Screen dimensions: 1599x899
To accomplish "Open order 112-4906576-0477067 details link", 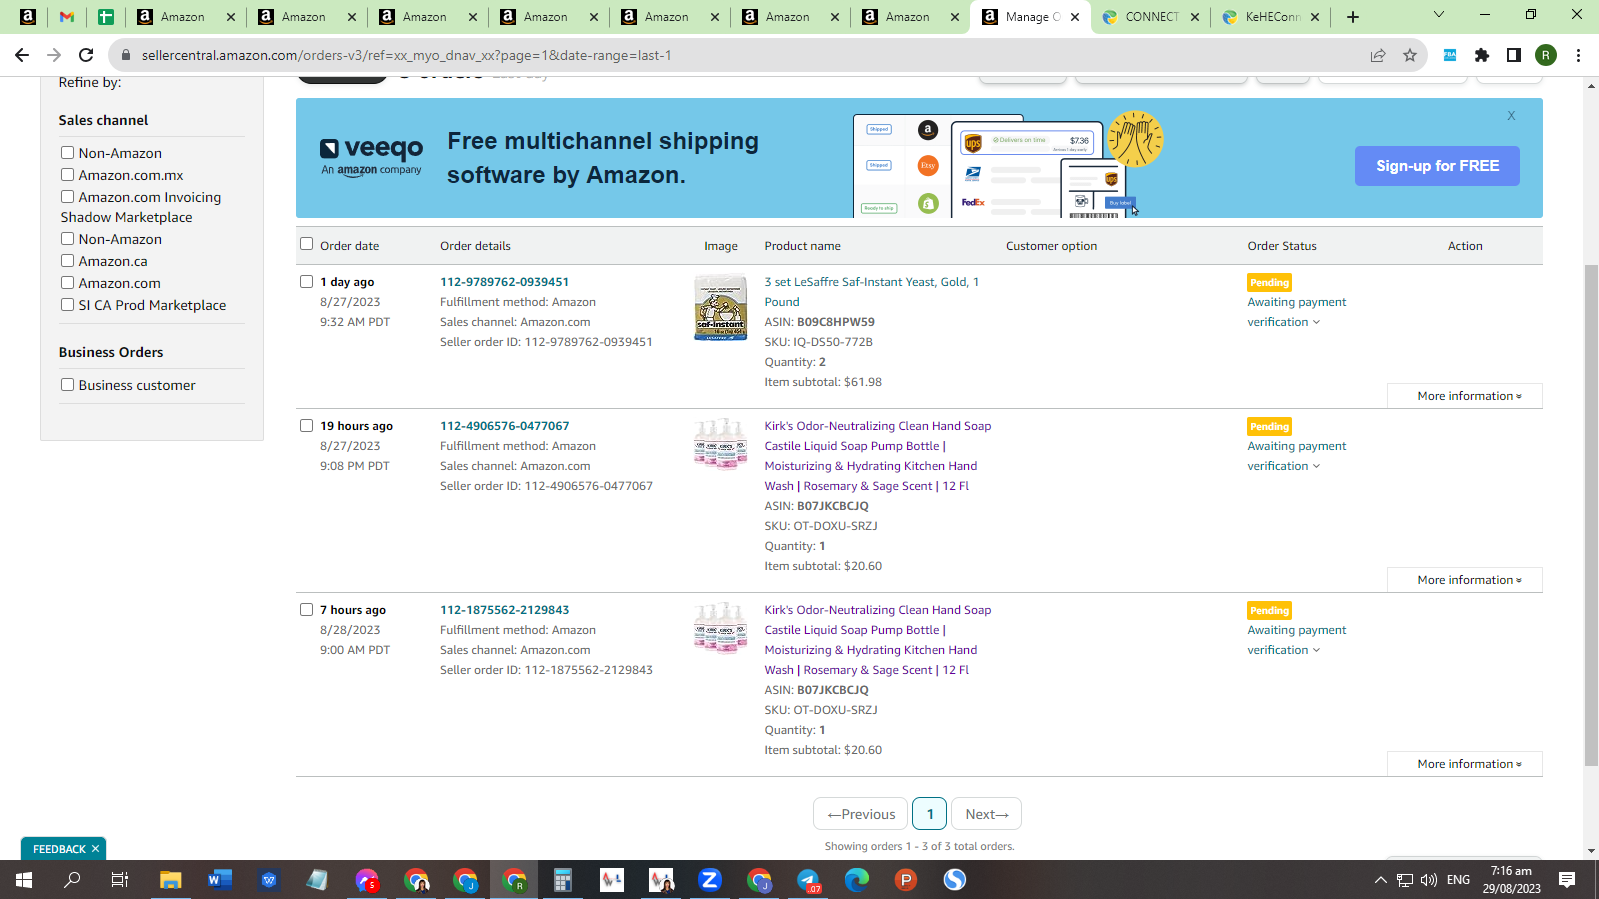I will pyautogui.click(x=504, y=426).
